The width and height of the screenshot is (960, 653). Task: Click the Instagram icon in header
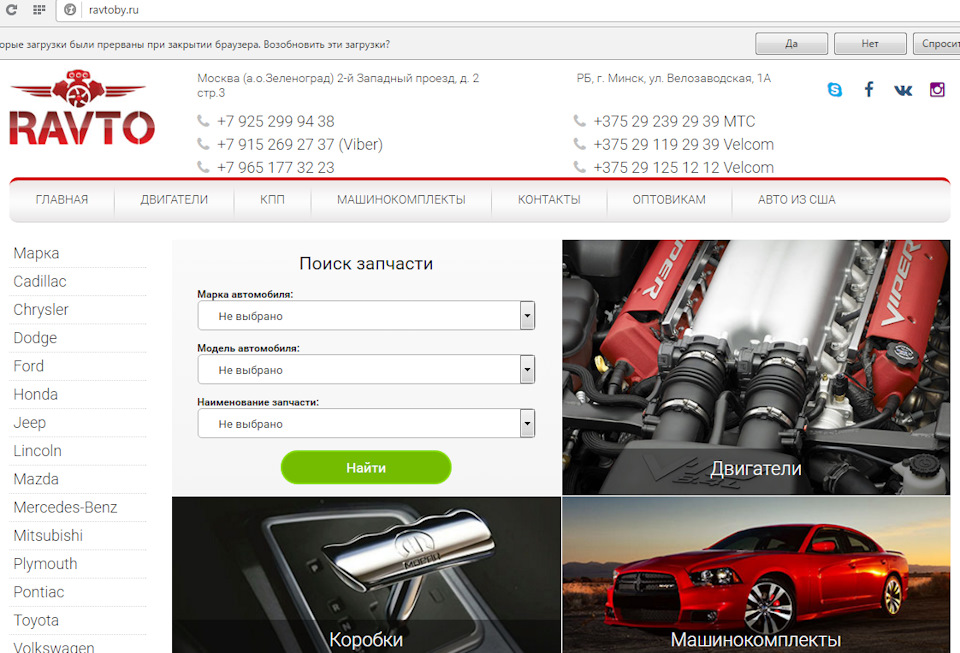click(937, 89)
